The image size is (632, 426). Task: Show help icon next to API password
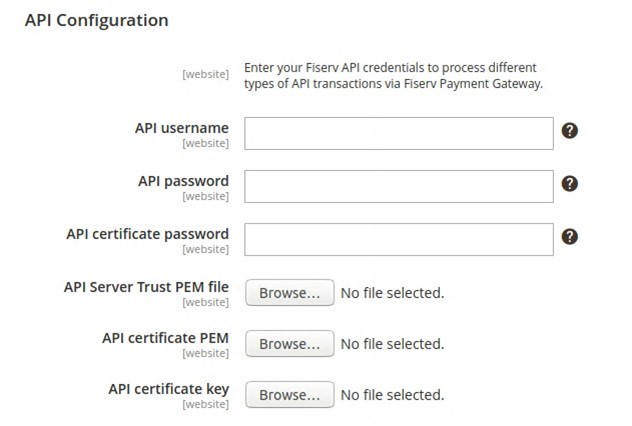coord(570,184)
